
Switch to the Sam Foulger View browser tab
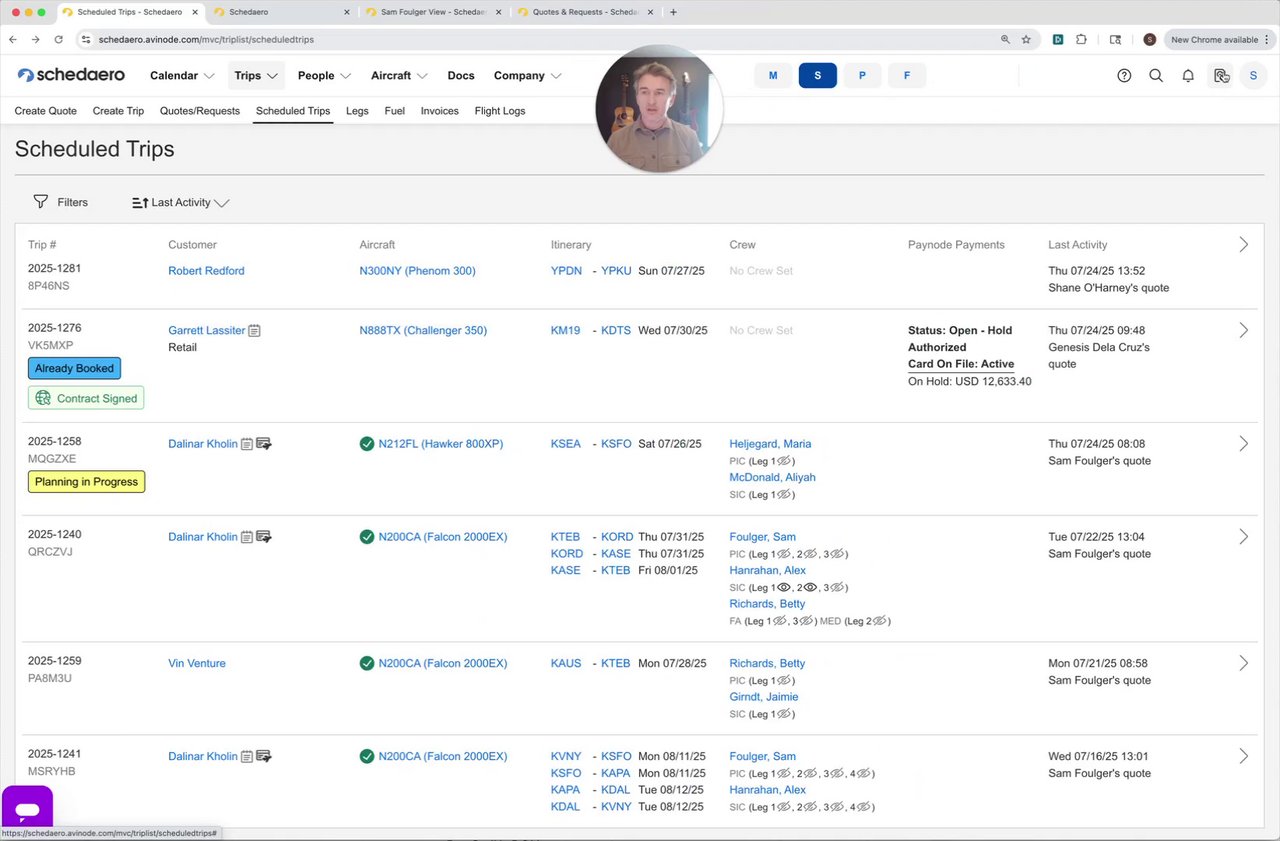tap(434, 12)
